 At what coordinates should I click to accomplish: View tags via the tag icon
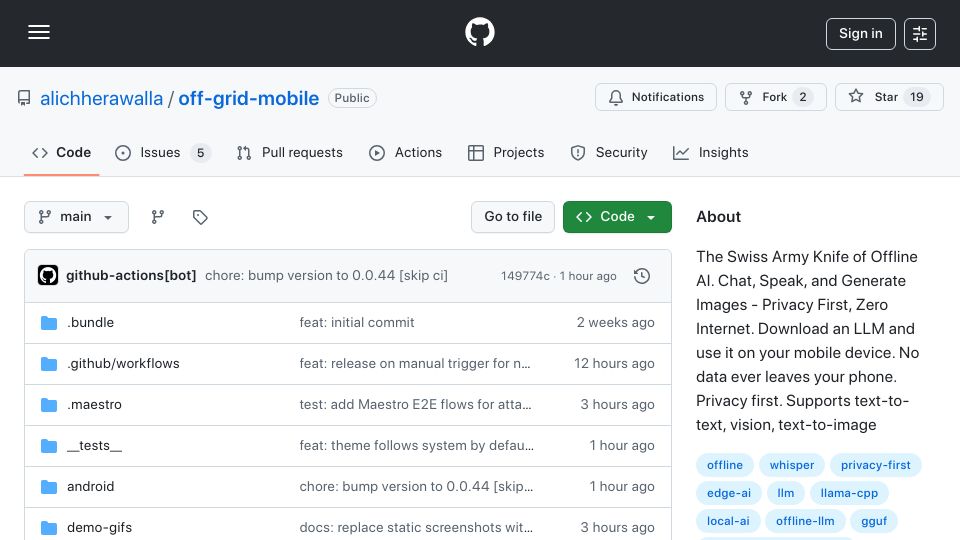[x=200, y=217]
